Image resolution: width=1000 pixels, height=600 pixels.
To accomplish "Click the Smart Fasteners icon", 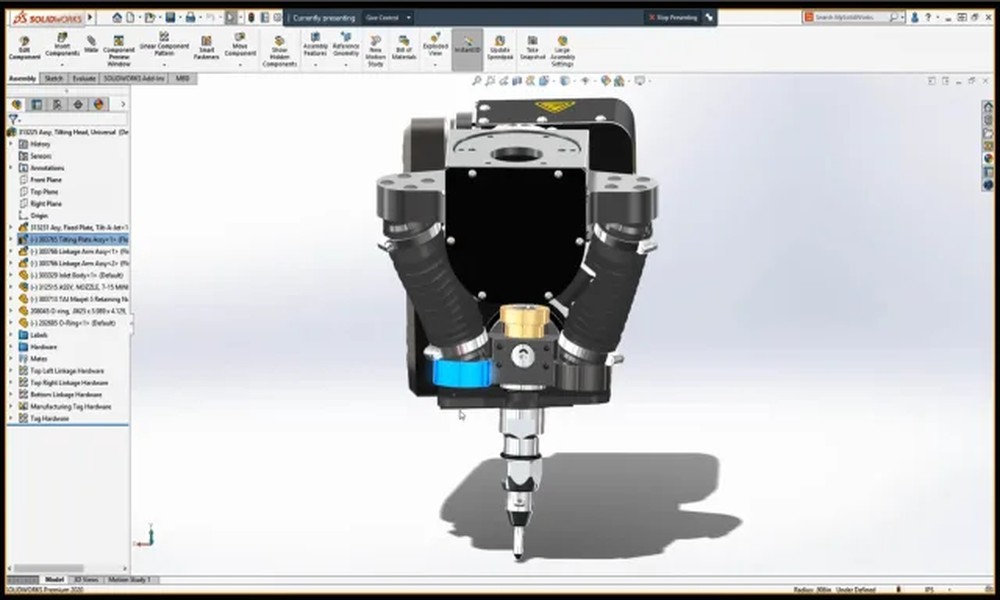I will coord(207,45).
